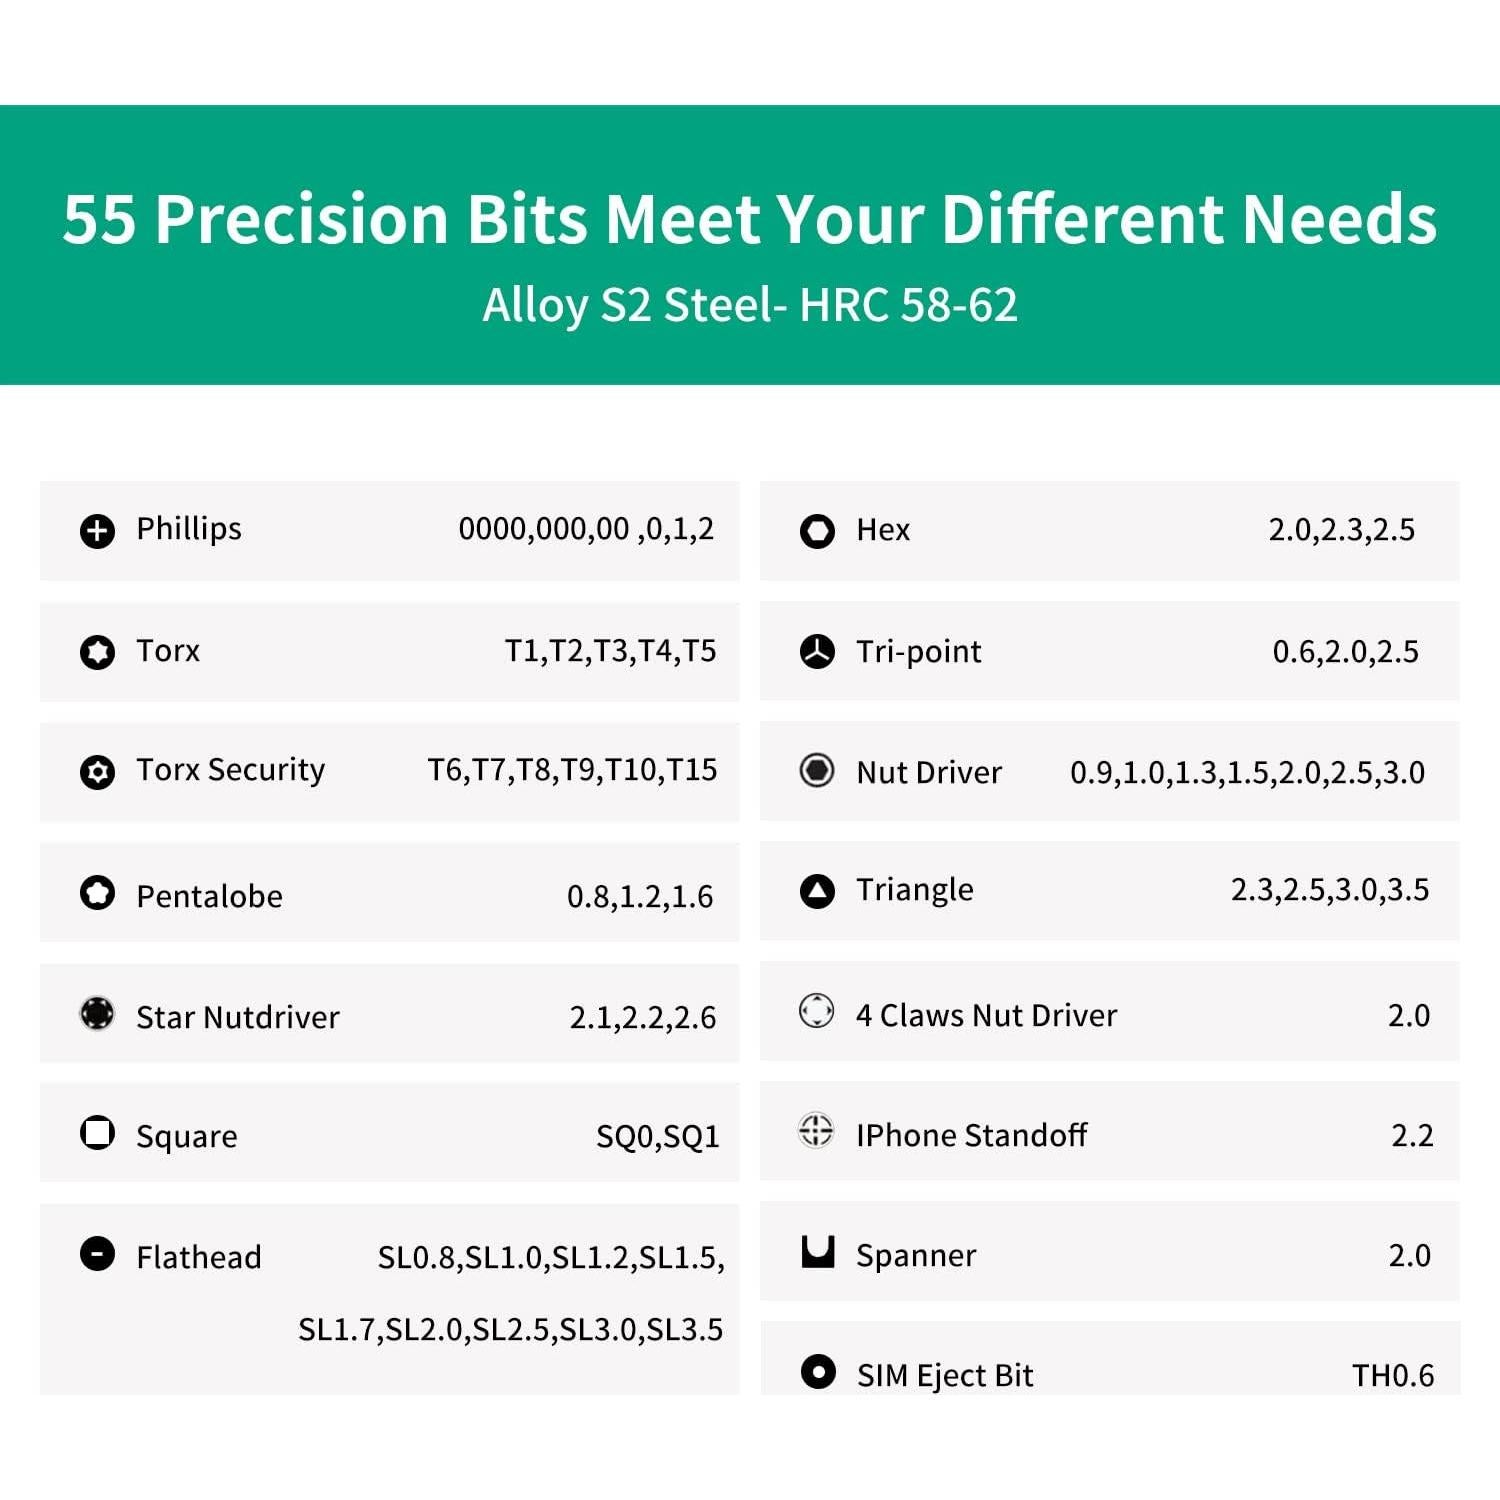Viewport: 1500px width, 1500px height.
Task: Select the Star Nutdriver icon
Action: (x=97, y=1013)
